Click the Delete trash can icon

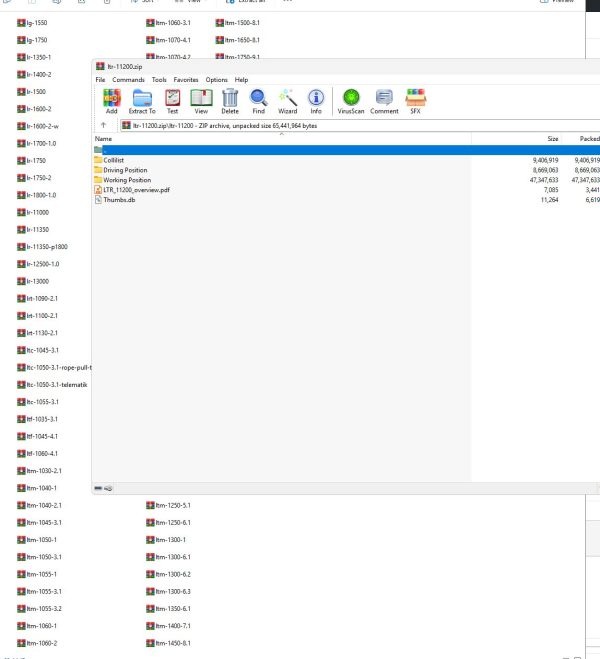[x=230, y=101]
